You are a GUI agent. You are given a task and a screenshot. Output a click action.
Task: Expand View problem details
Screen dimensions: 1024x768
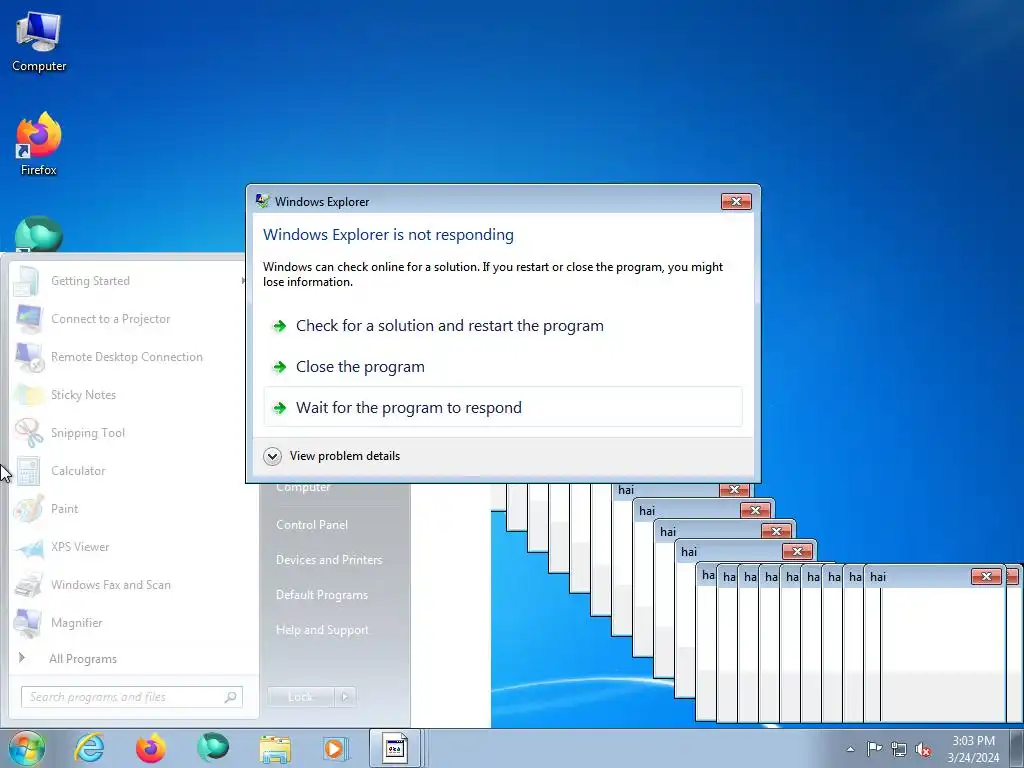[332, 456]
